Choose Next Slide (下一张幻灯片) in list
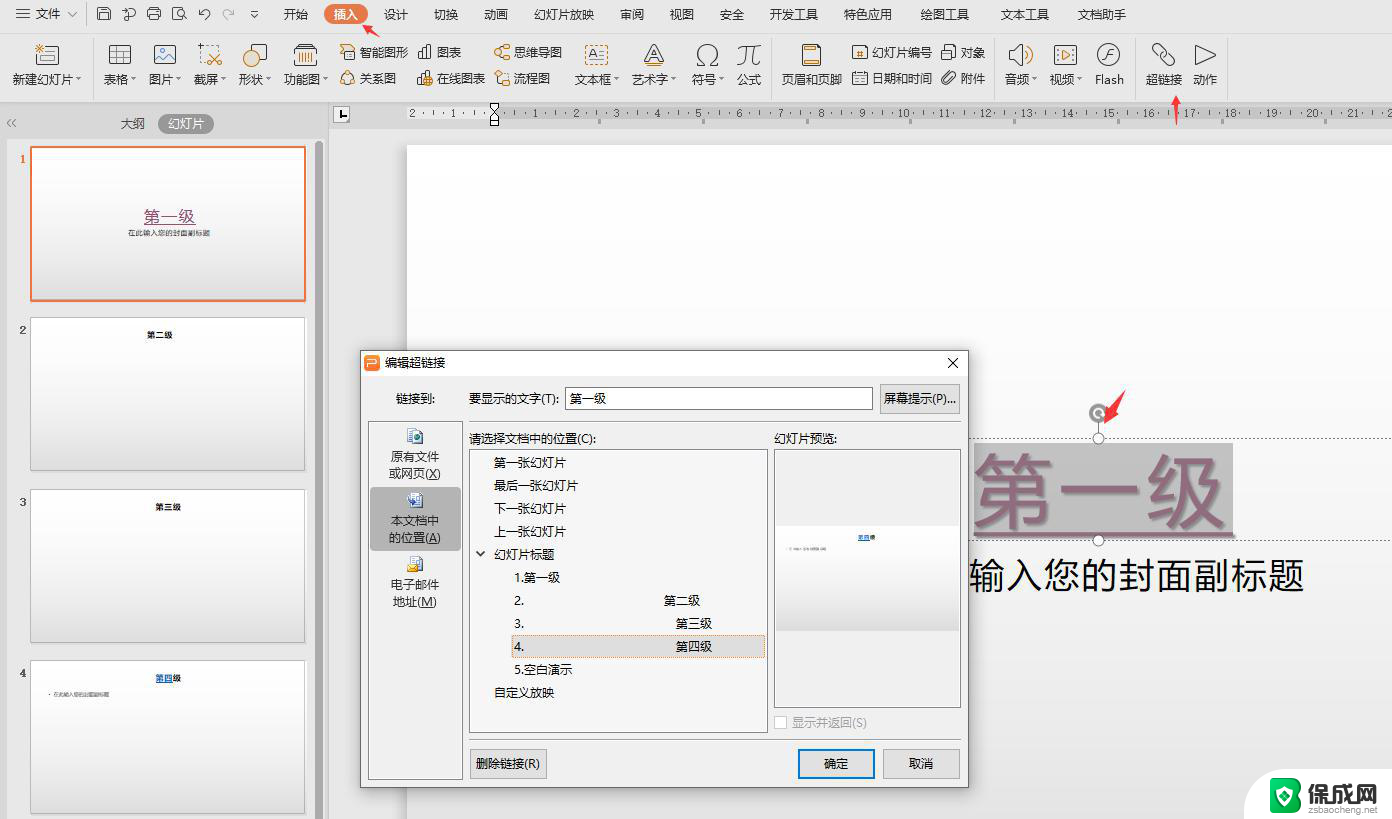 [530, 508]
